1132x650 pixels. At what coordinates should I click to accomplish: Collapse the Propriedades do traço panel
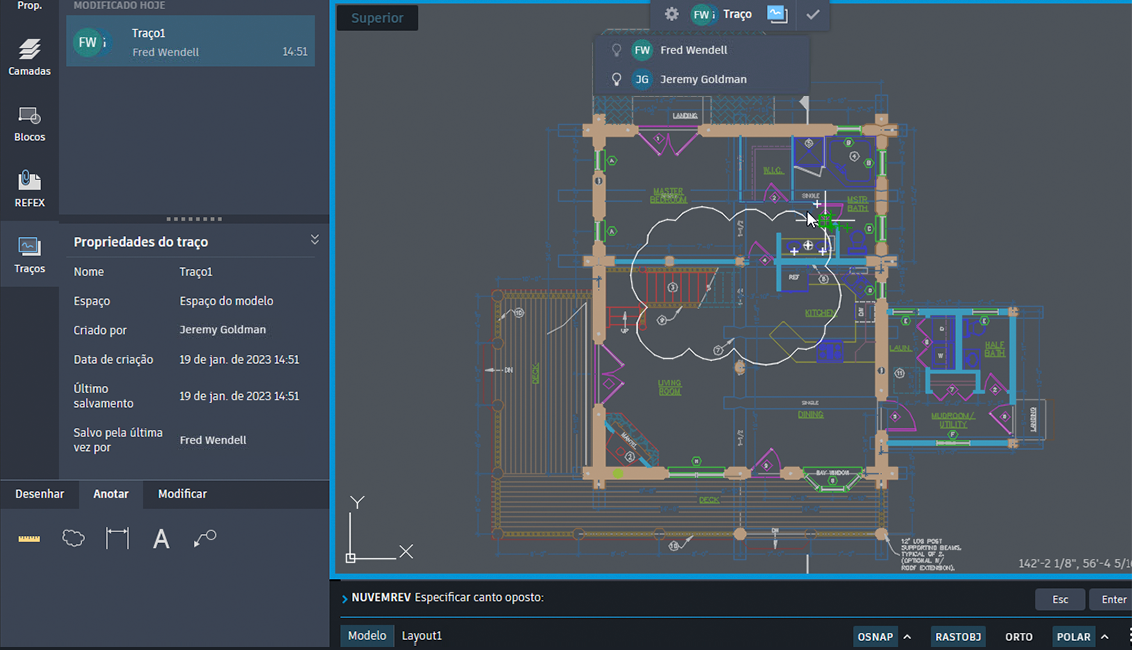pos(314,240)
